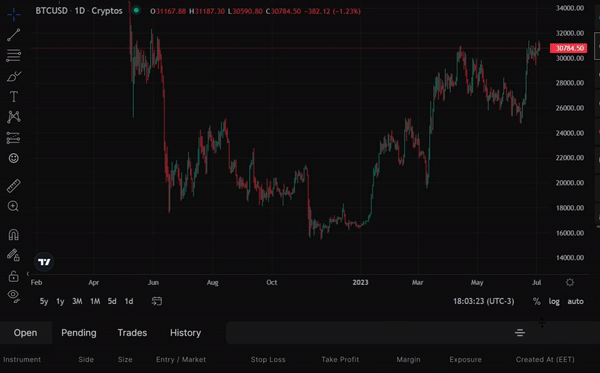Select the crosshair cursor tool
Image resolution: width=600 pixels, height=373 pixels.
click(x=13, y=15)
